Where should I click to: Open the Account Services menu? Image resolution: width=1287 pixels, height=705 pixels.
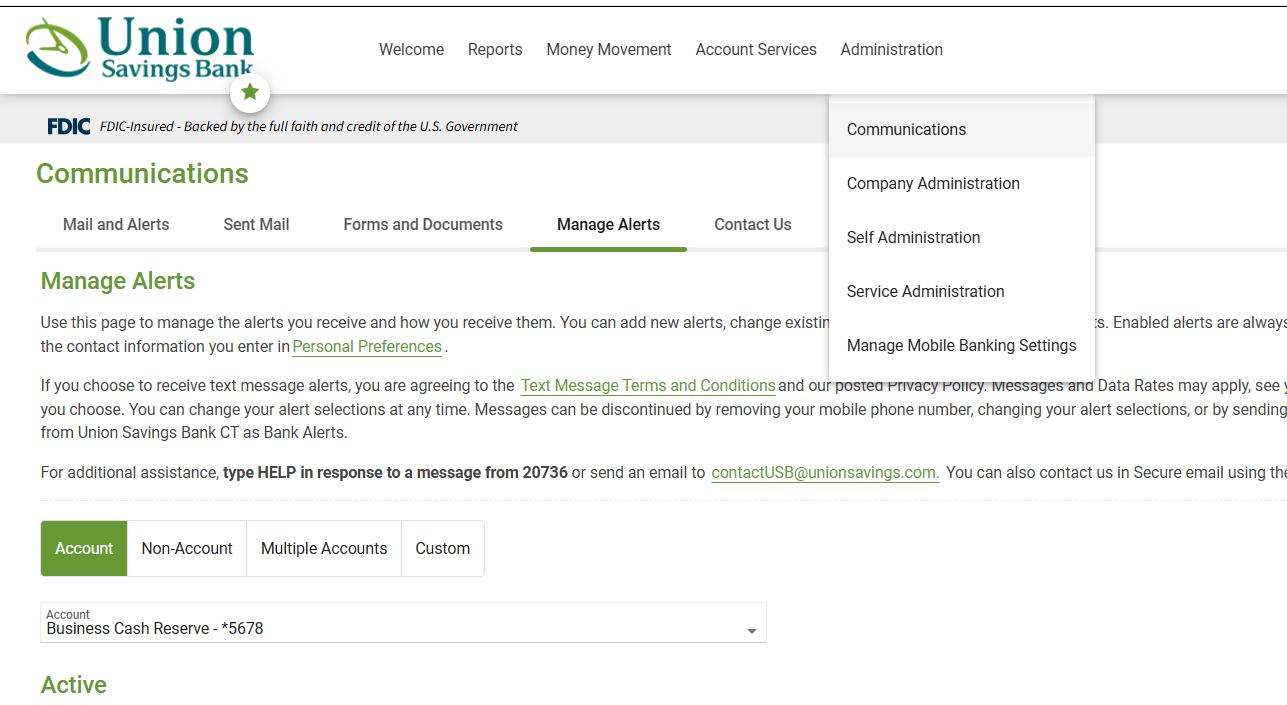[756, 49]
